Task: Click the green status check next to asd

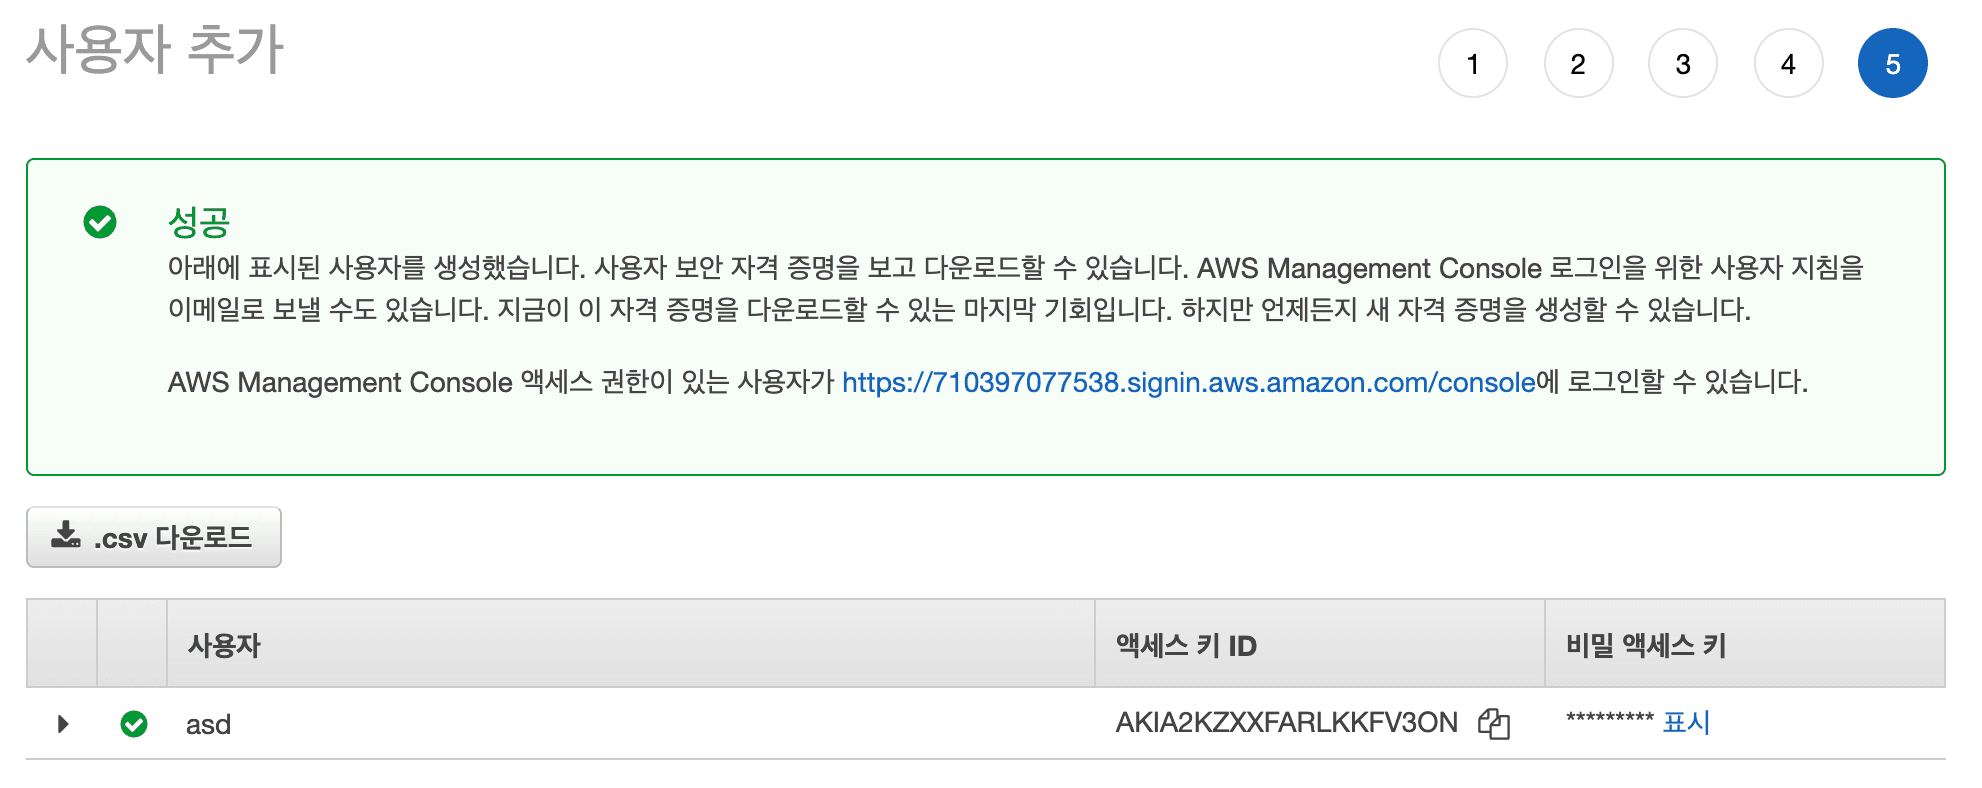Action: pyautogui.click(x=134, y=724)
